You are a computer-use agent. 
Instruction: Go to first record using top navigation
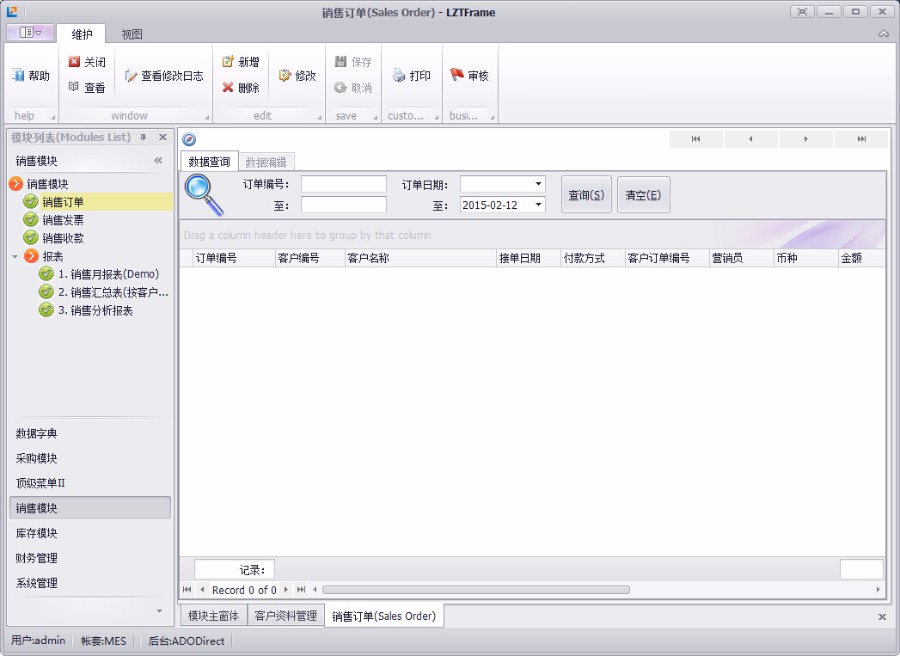pos(696,139)
